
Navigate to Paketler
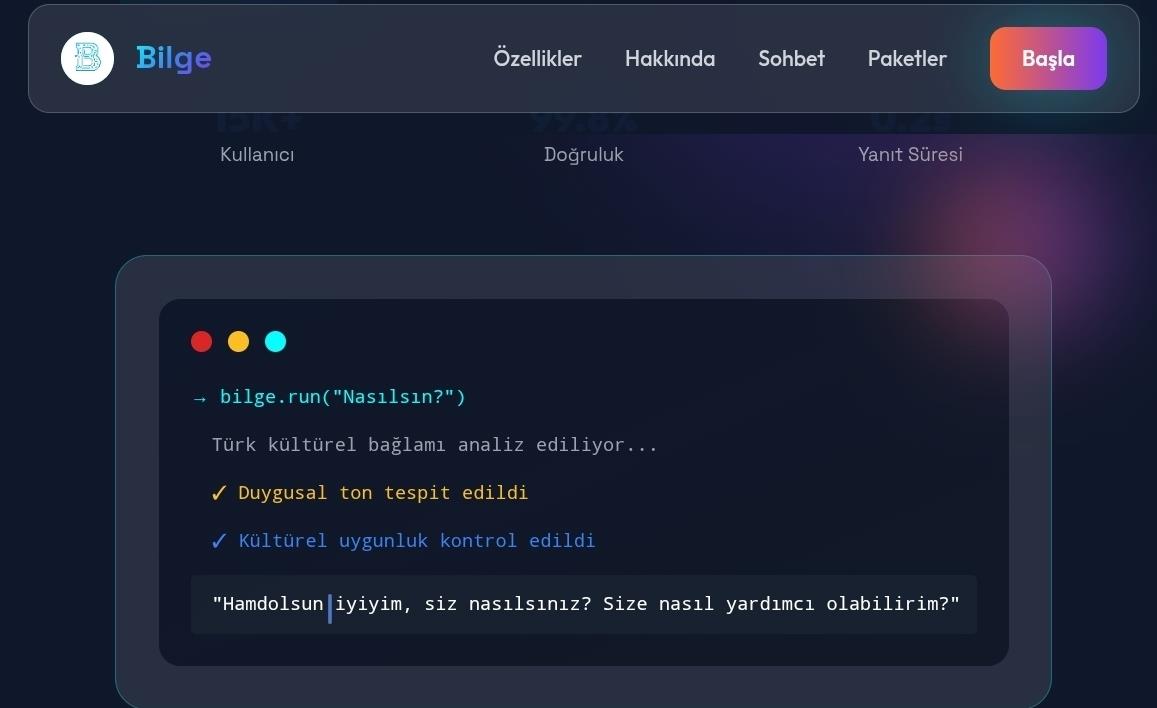click(x=907, y=58)
